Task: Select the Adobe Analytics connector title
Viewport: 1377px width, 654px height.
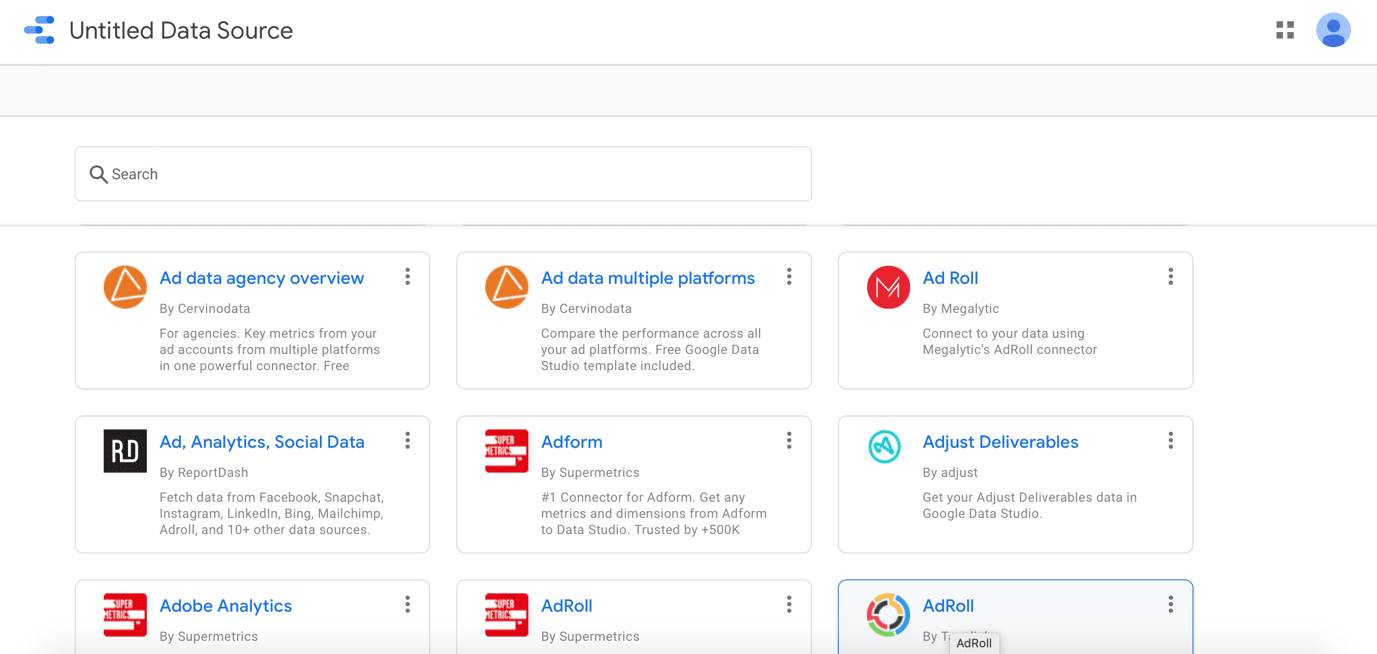Action: (x=226, y=606)
